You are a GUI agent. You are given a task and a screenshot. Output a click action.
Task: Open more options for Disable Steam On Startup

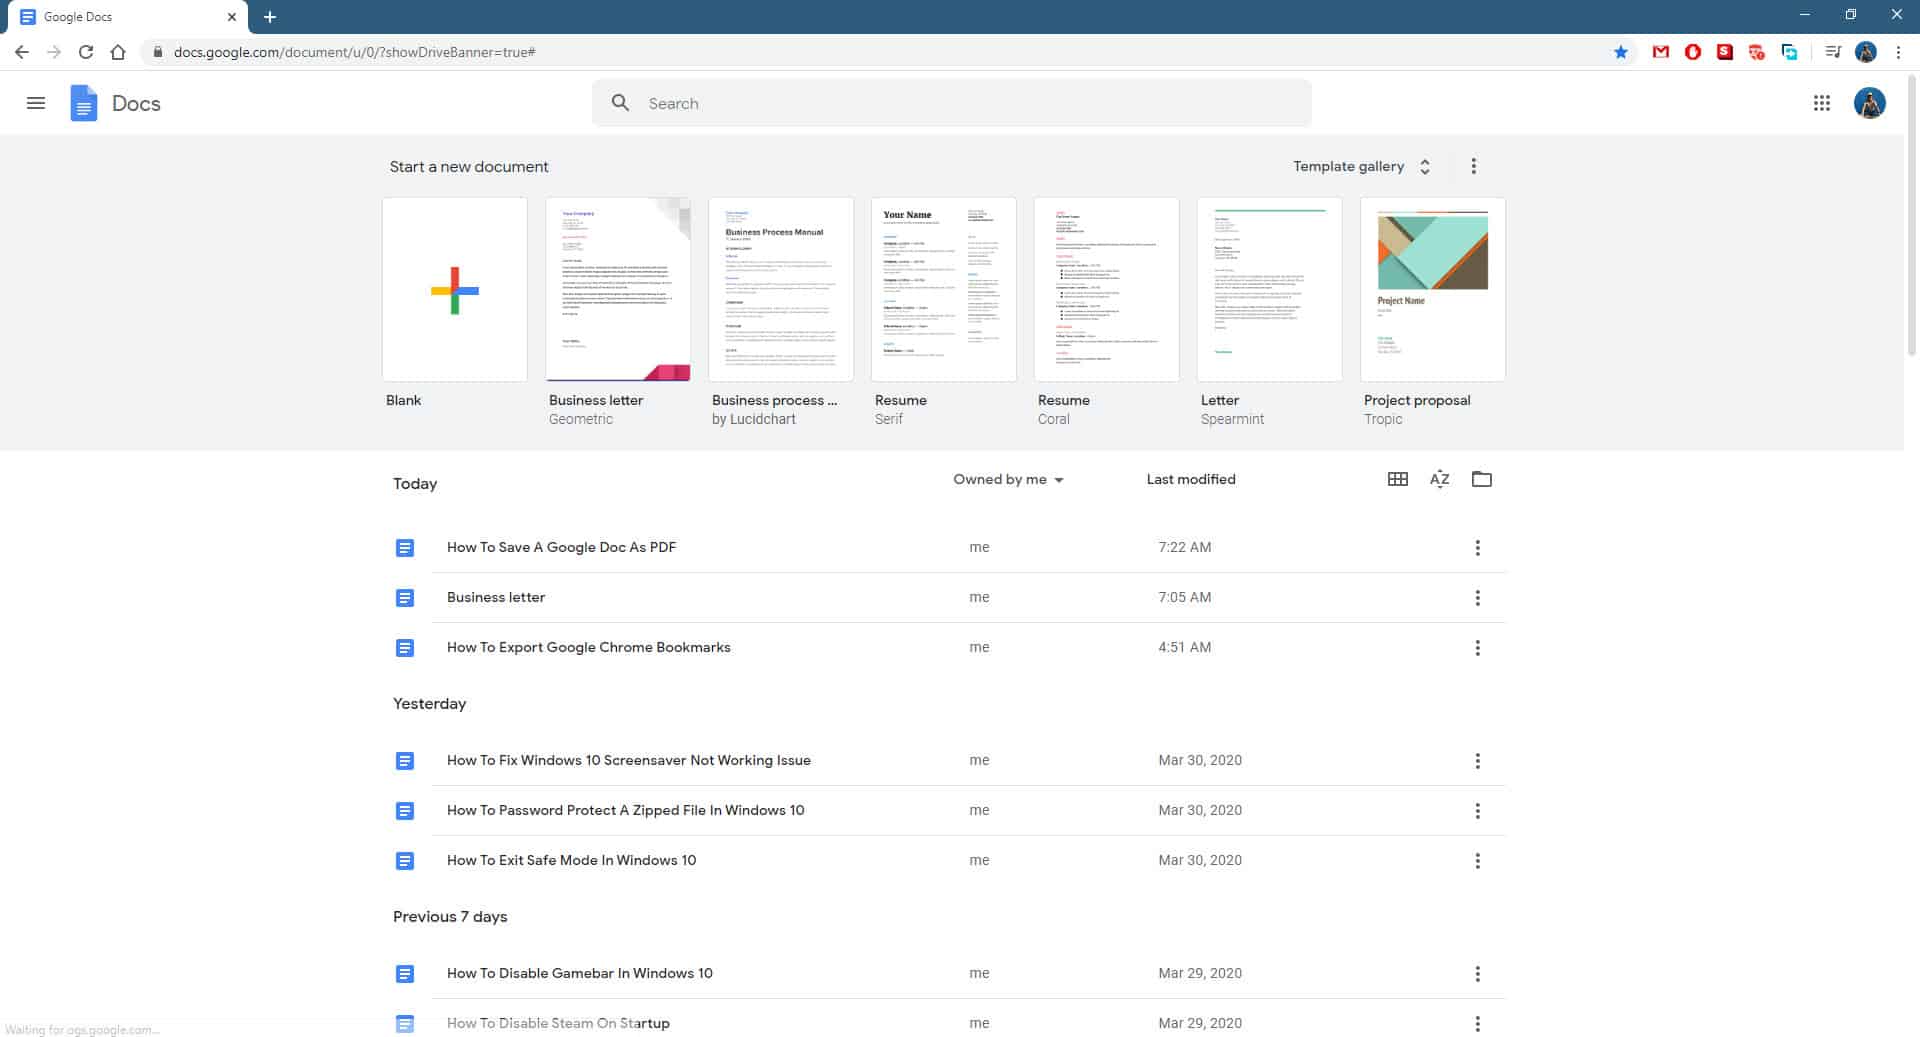pyautogui.click(x=1477, y=1024)
